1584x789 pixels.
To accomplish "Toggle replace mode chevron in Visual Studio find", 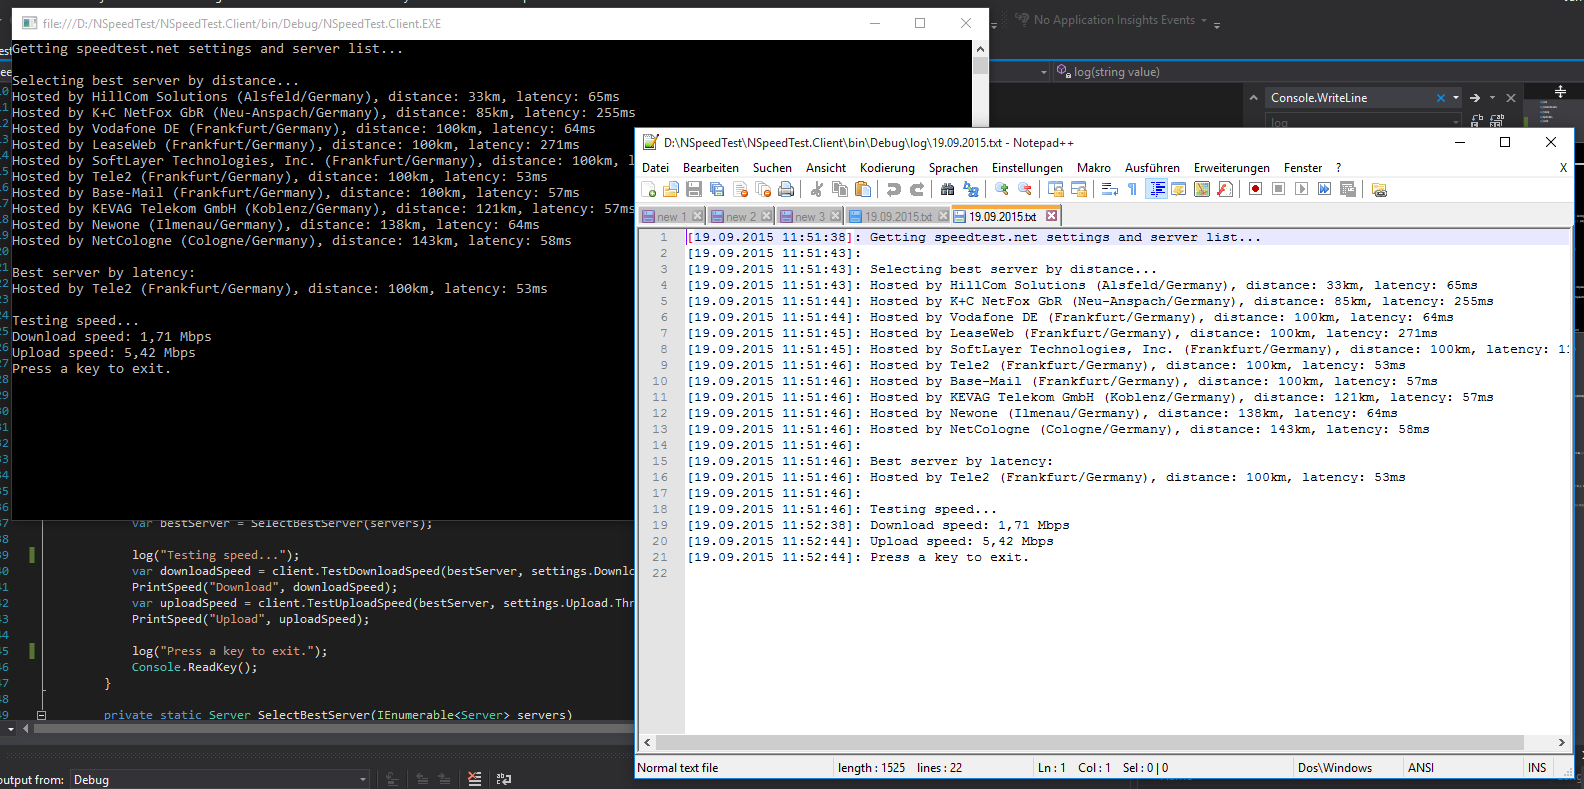I will click(1253, 98).
